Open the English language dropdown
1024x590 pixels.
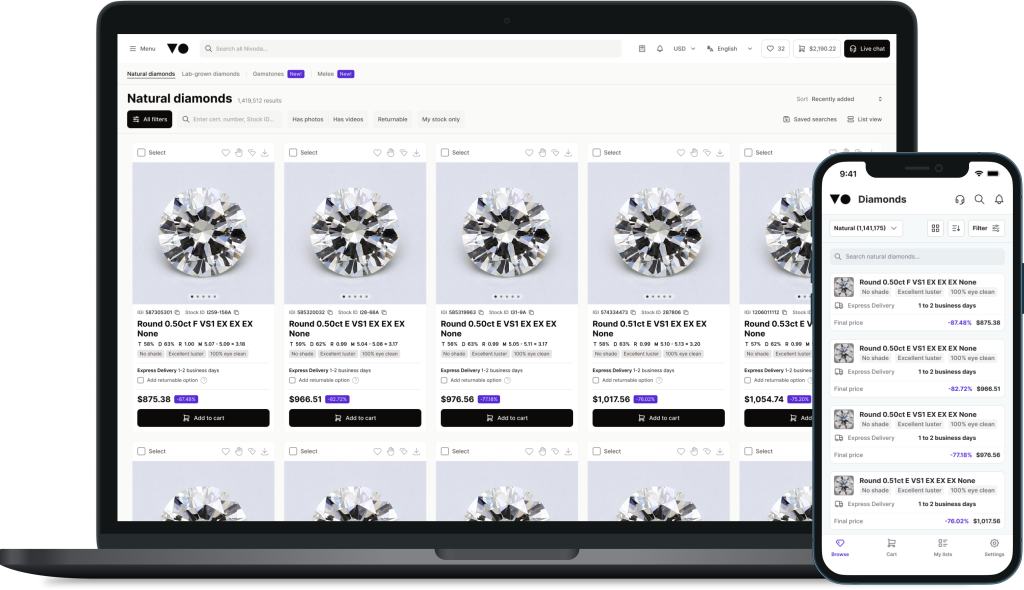(729, 48)
